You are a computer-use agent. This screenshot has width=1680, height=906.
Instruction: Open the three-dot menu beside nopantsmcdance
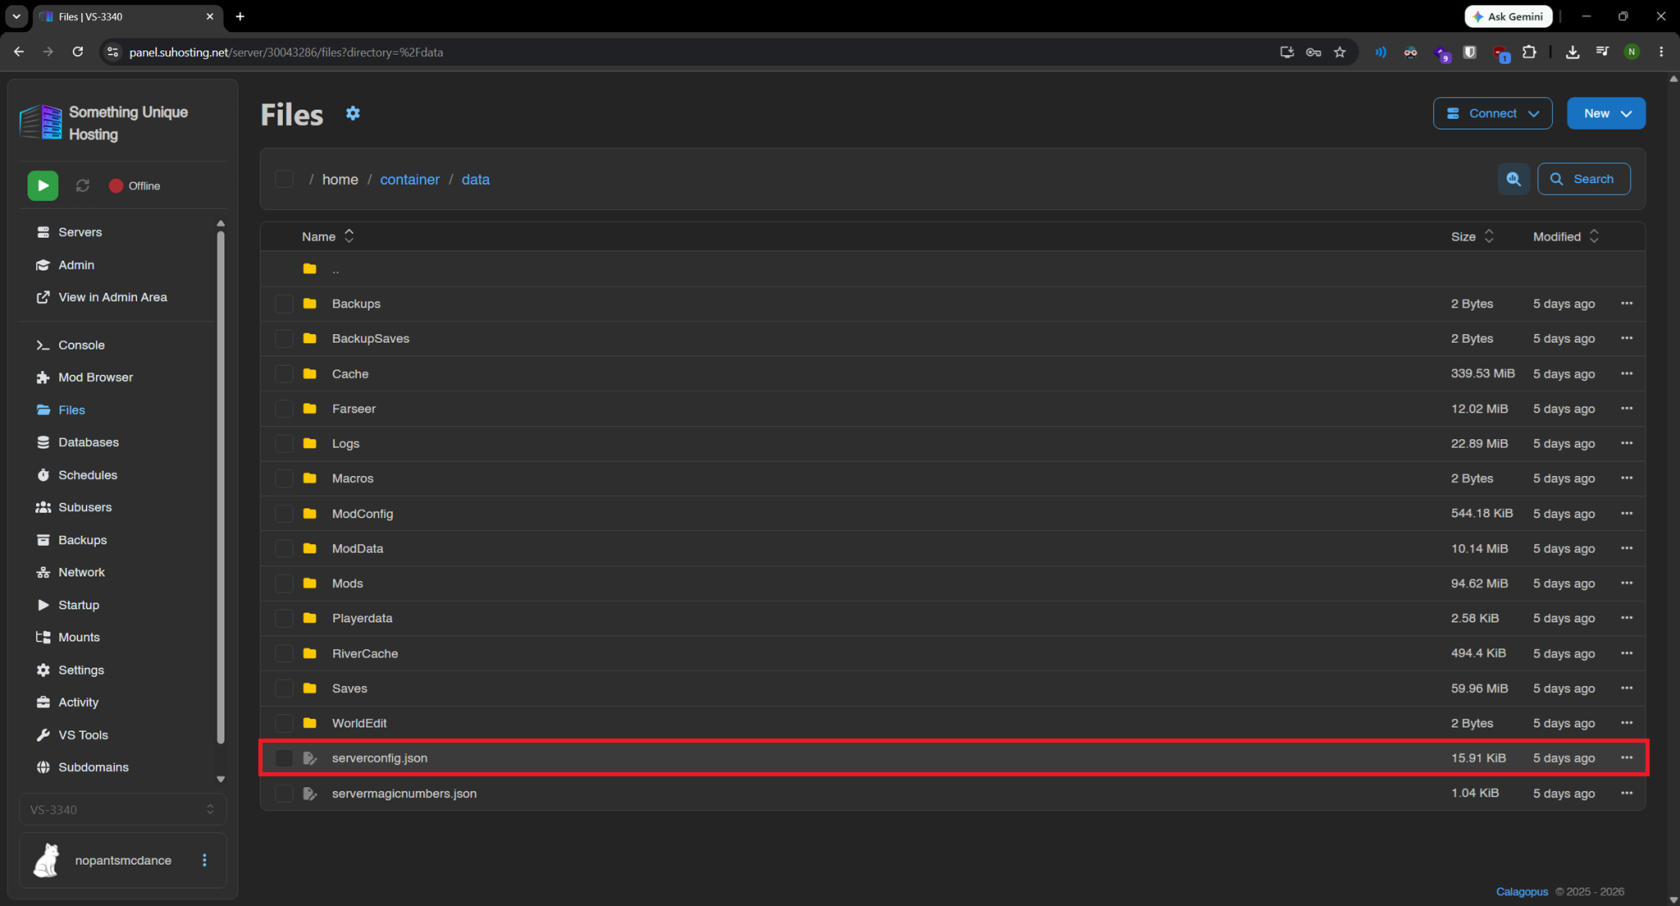[205, 860]
